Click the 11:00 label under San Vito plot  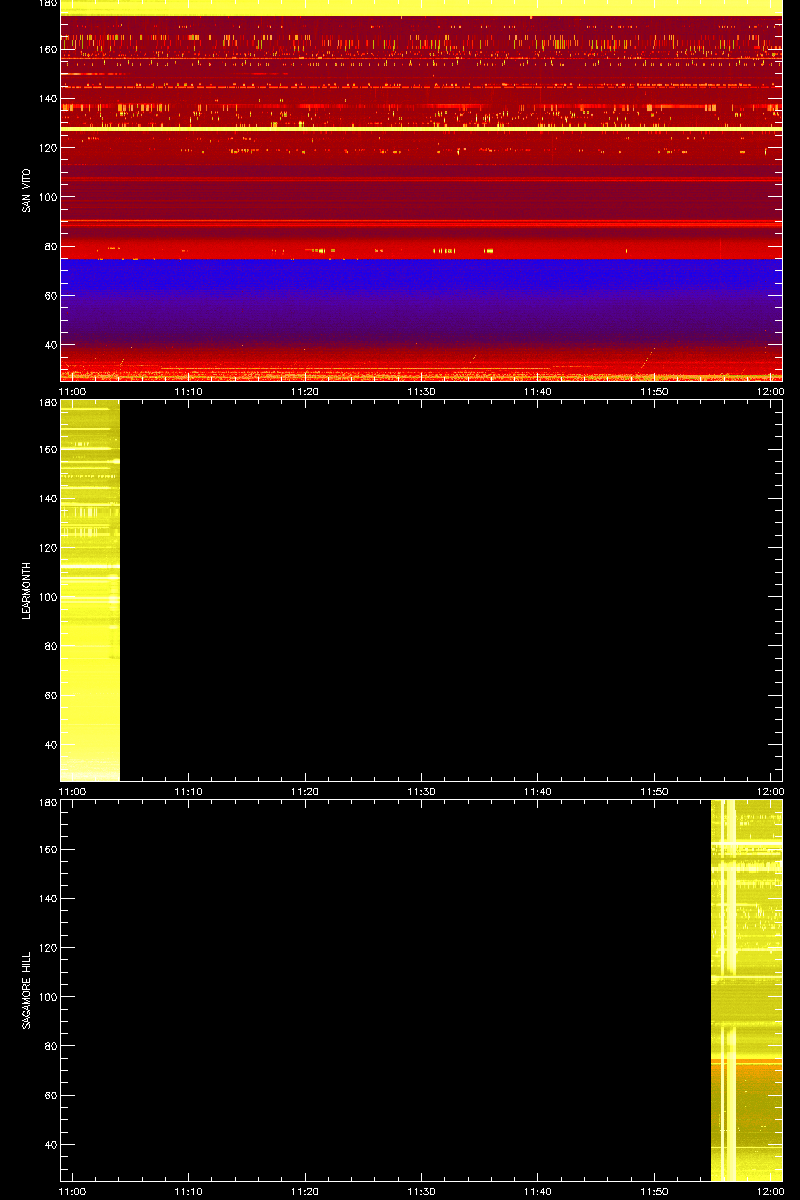[x=74, y=391]
